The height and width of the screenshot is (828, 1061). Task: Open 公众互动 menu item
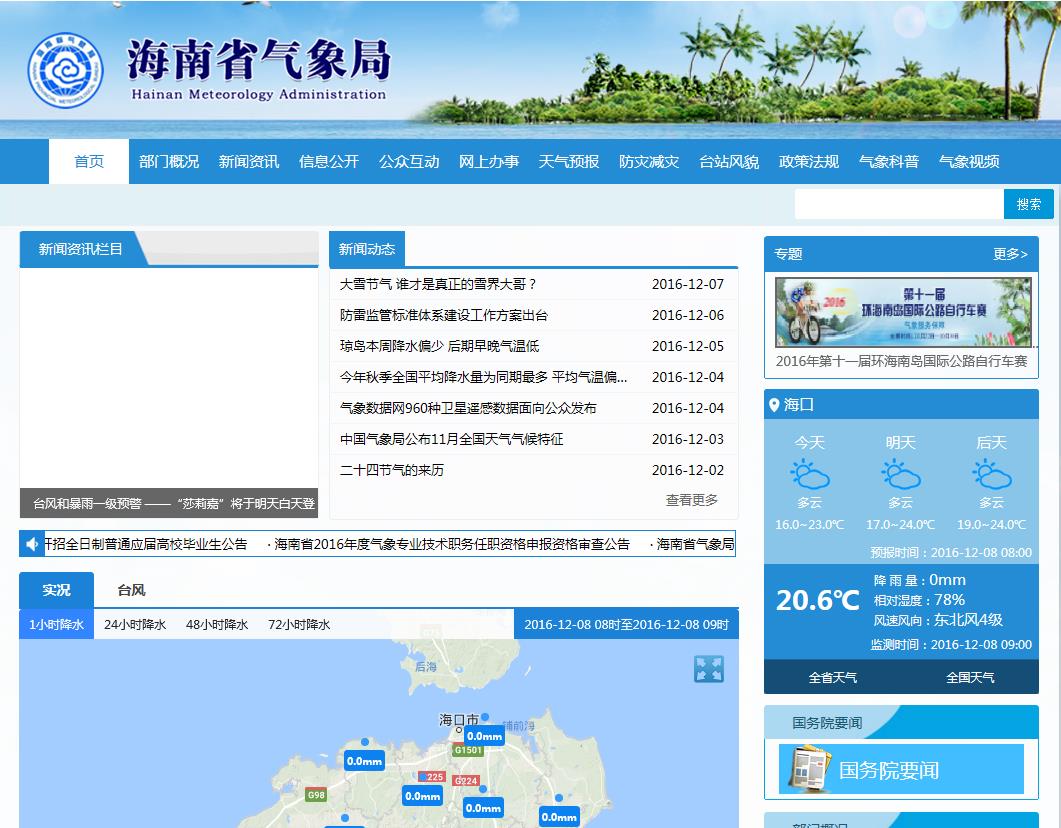tap(409, 162)
